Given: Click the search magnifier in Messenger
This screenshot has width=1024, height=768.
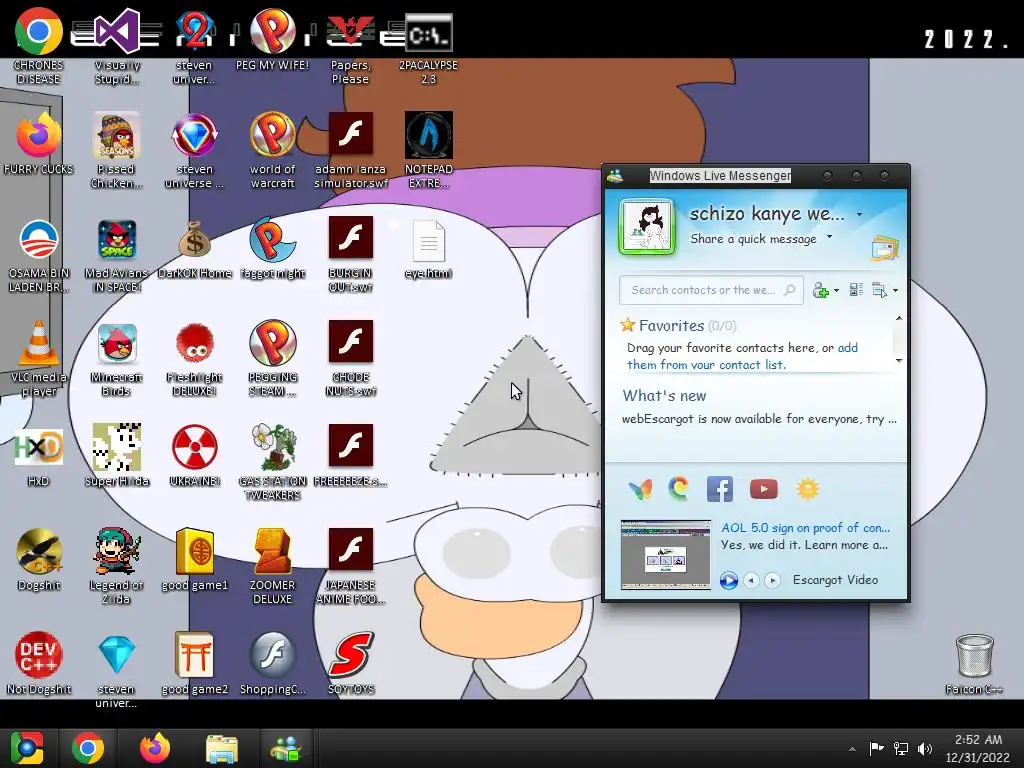Looking at the screenshot, I should click(x=790, y=289).
